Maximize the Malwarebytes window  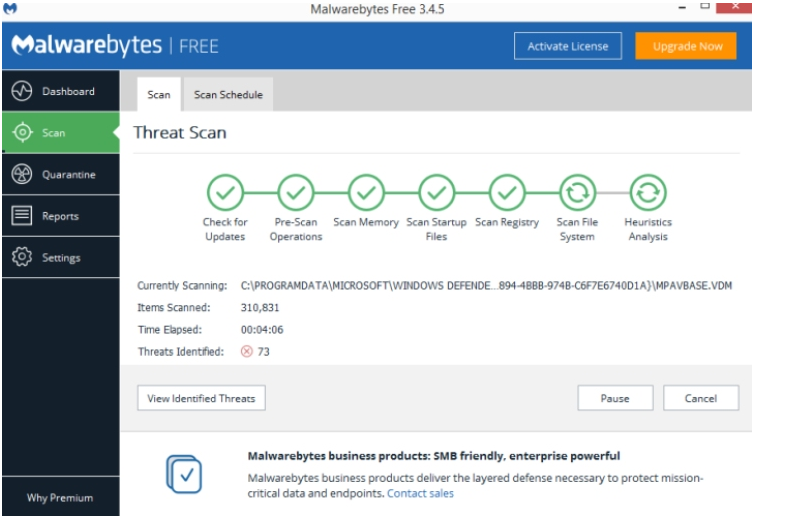pyautogui.click(x=705, y=6)
